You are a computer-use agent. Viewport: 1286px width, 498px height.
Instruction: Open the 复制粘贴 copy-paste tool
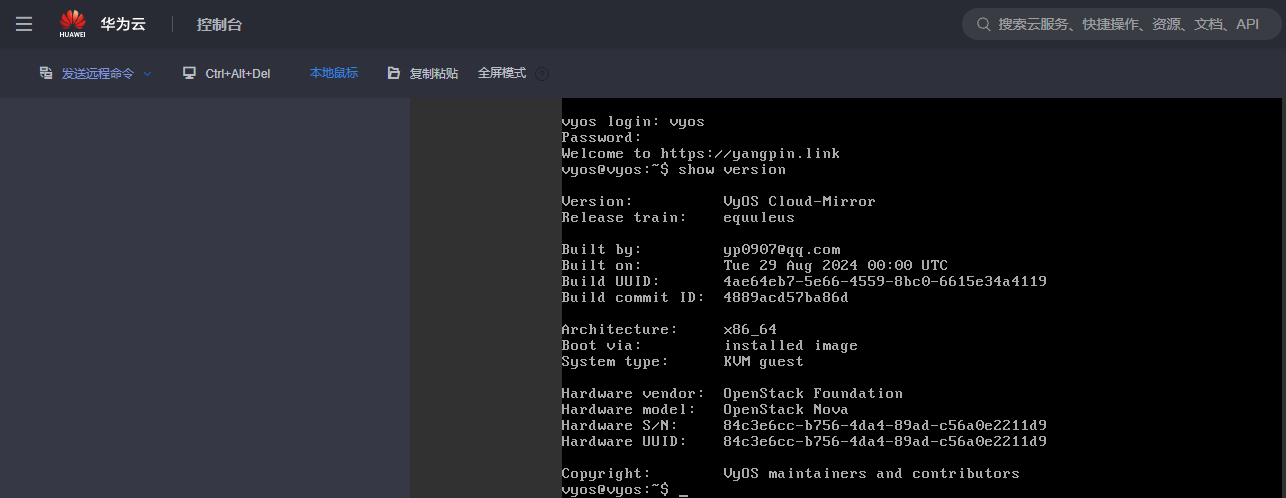(423, 74)
